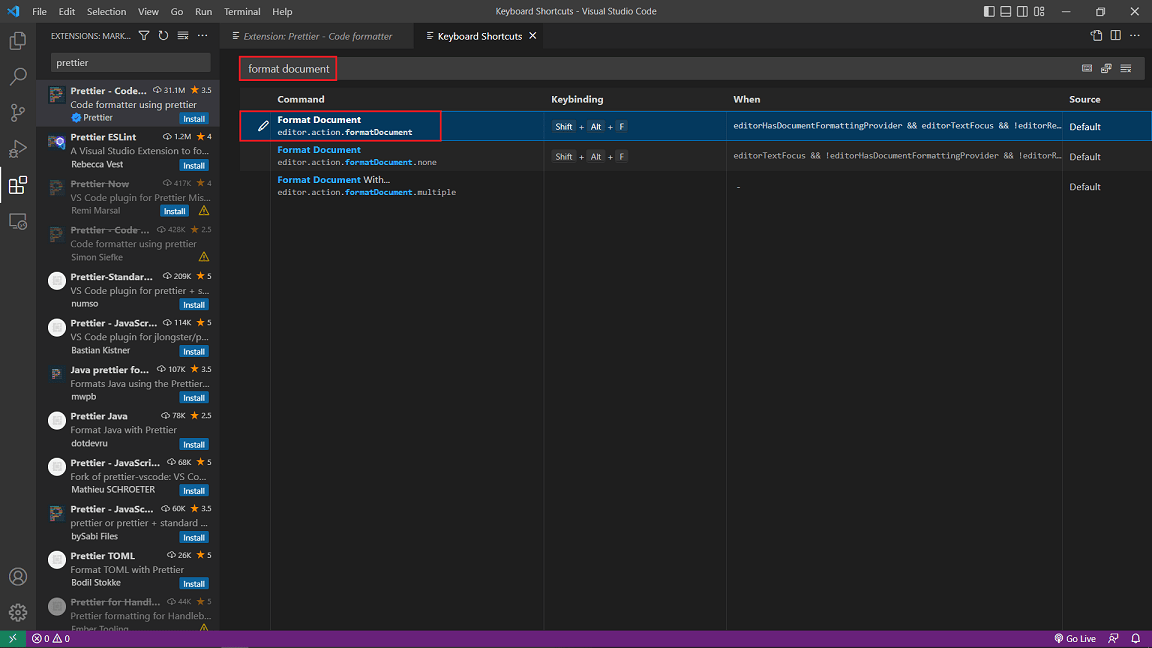Click the Source column header
1152x648 pixels.
coord(1084,99)
